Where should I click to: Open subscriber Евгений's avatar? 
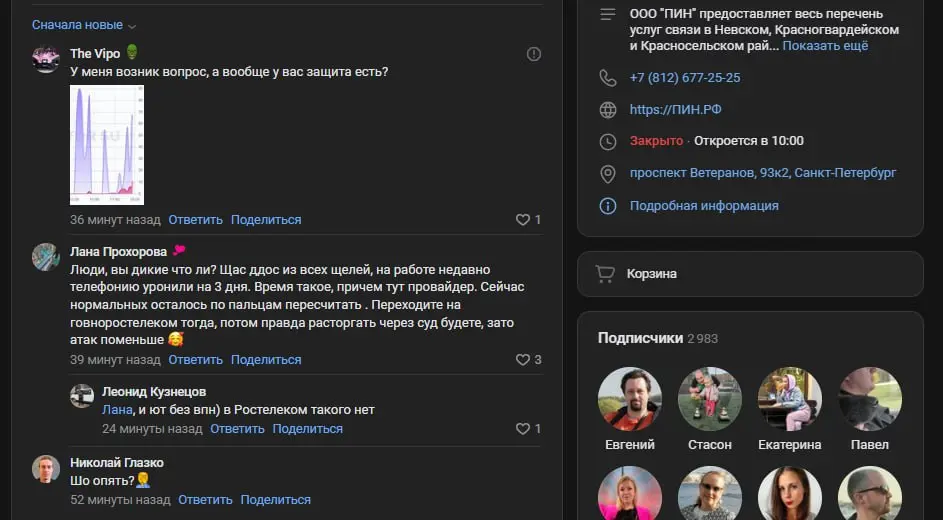click(630, 399)
